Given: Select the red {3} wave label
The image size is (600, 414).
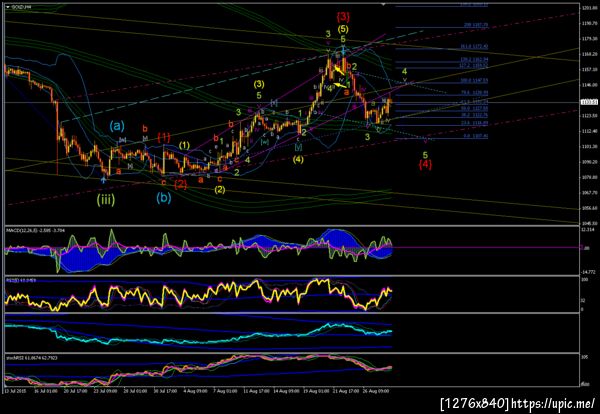Looking at the screenshot, I should [x=343, y=16].
